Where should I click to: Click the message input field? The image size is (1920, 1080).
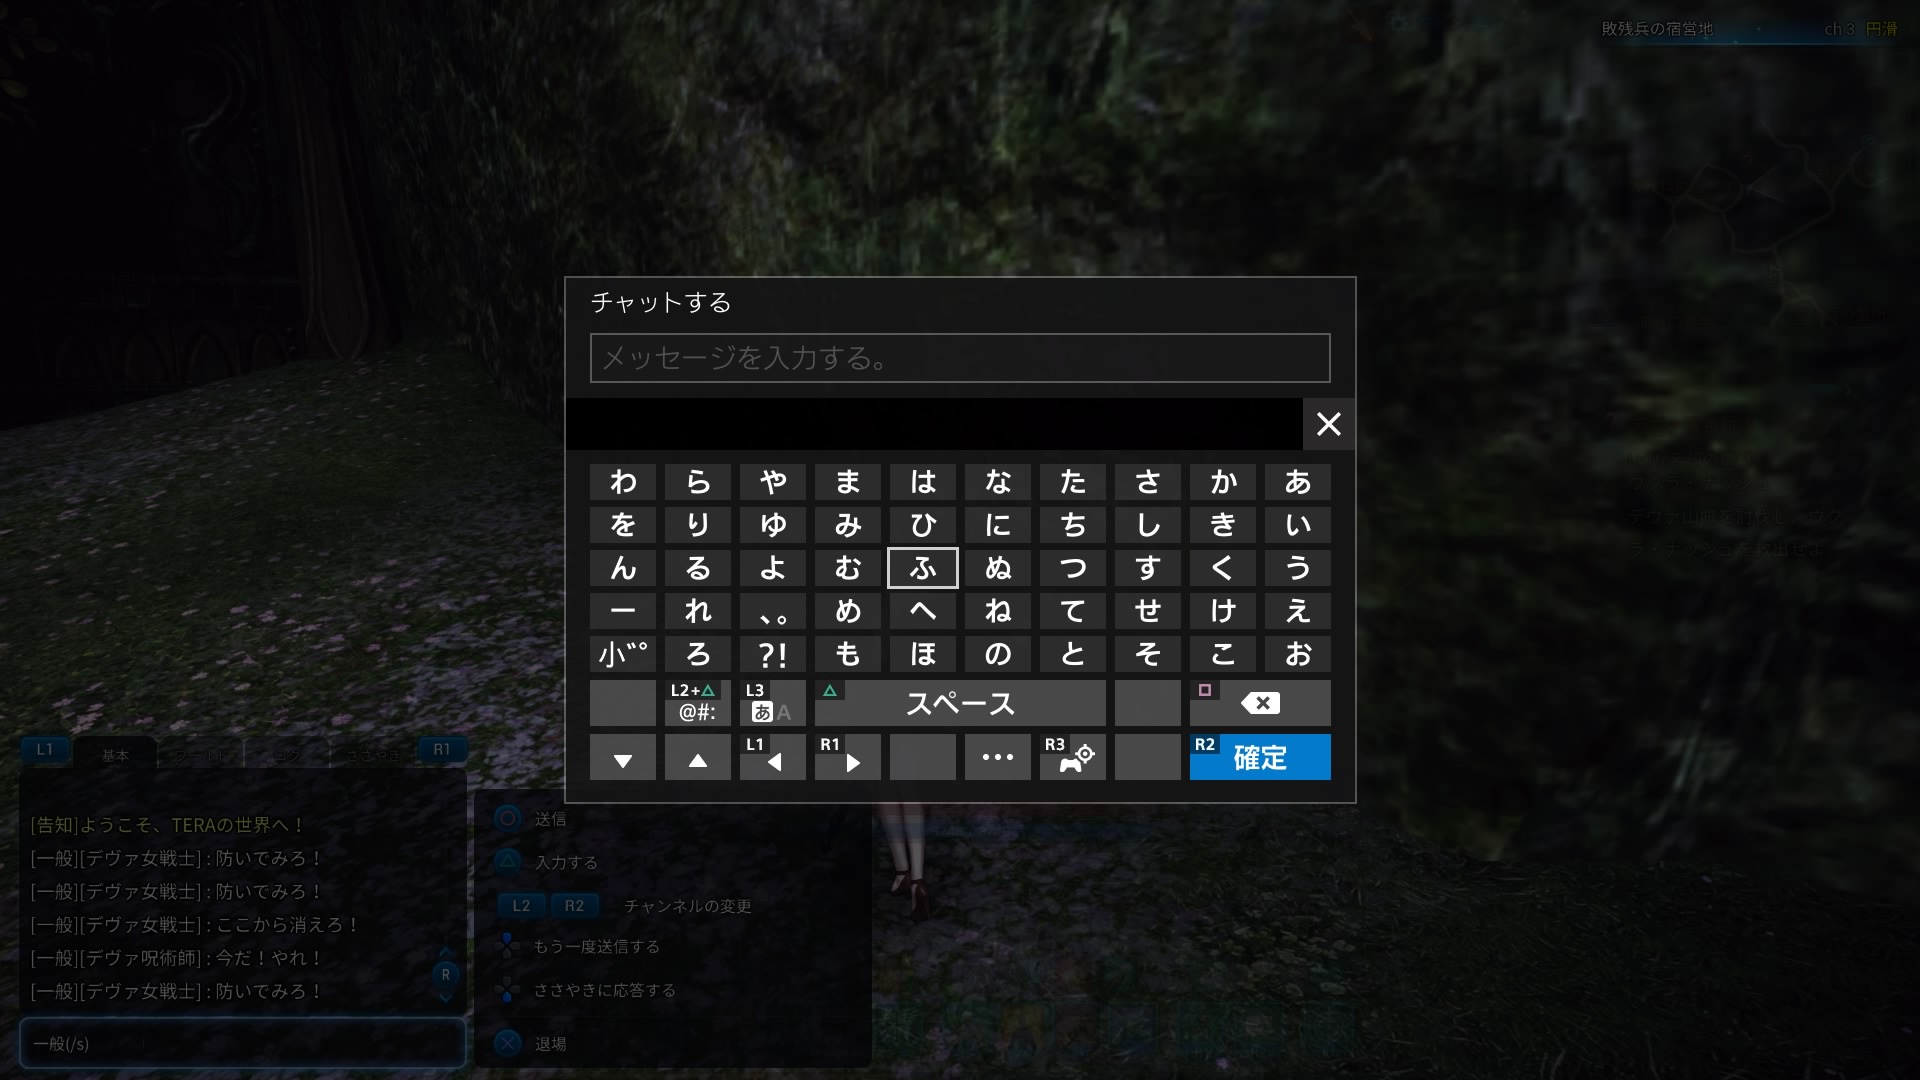point(960,358)
